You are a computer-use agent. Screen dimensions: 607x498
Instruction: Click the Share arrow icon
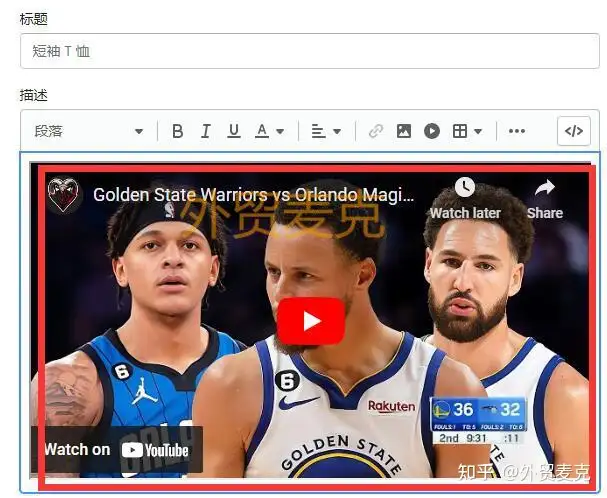[545, 188]
